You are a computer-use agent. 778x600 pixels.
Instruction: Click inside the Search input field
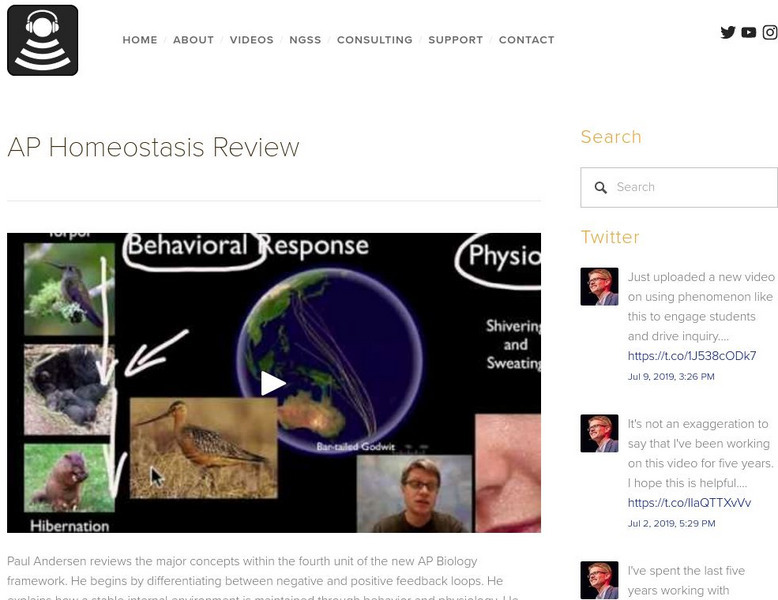click(679, 187)
